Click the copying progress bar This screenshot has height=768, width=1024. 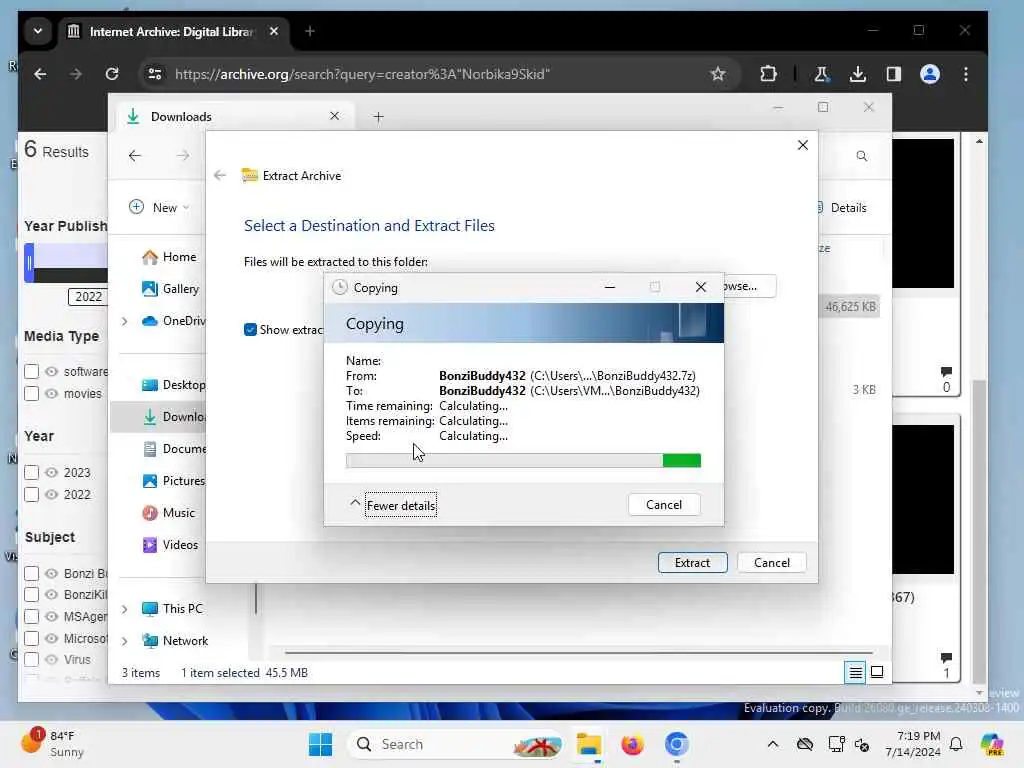523,460
